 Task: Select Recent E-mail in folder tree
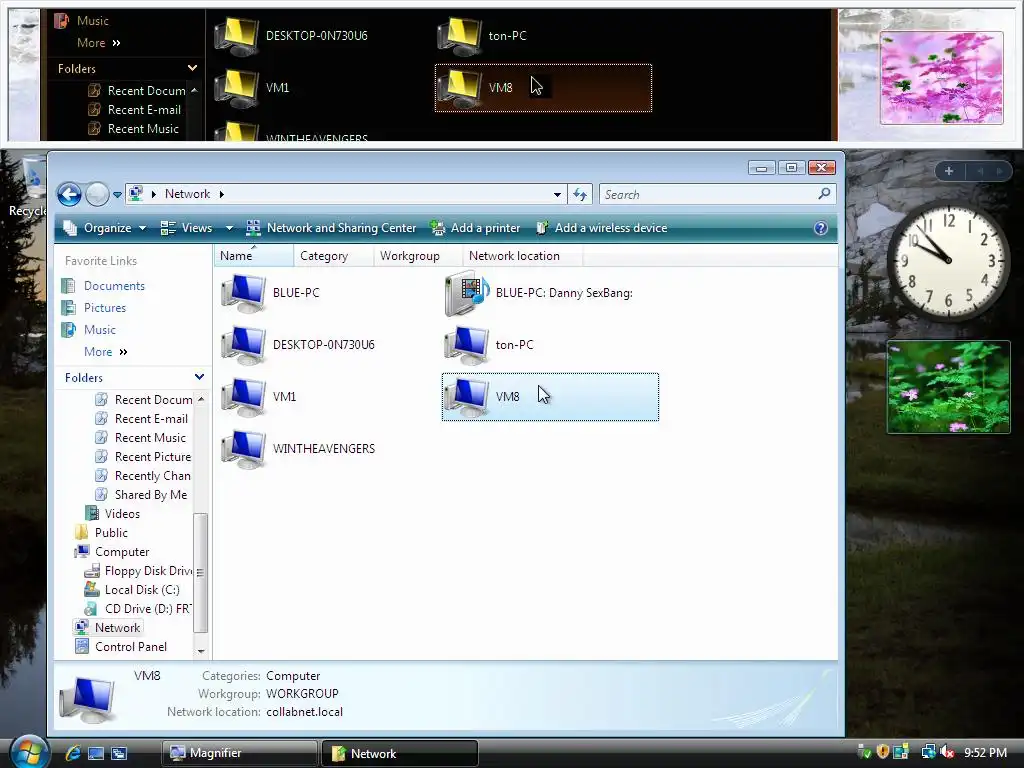(x=142, y=419)
